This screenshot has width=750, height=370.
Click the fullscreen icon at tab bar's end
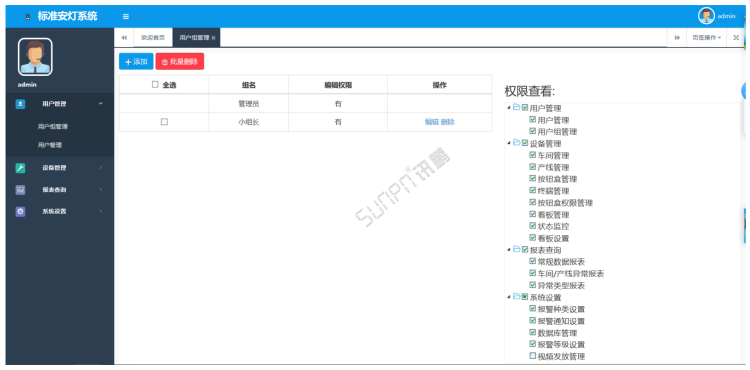[x=735, y=38]
